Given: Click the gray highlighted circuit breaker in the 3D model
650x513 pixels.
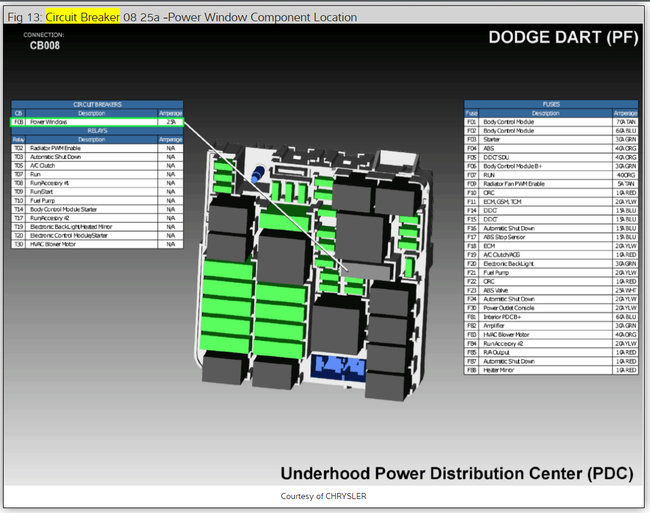Looking at the screenshot, I should (366, 270).
